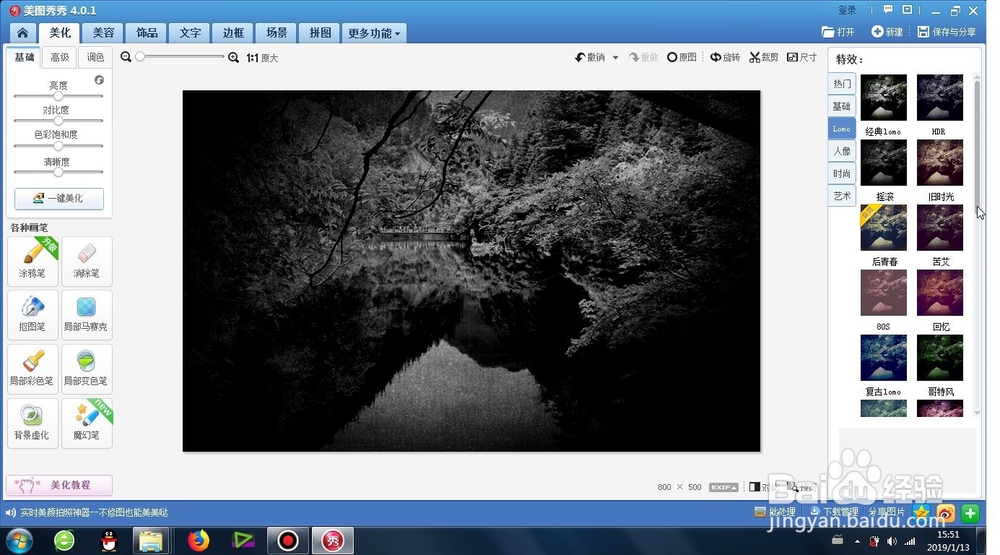Open the 旋转 rotate tool
Screen dimensions: 1000x555
pos(725,57)
